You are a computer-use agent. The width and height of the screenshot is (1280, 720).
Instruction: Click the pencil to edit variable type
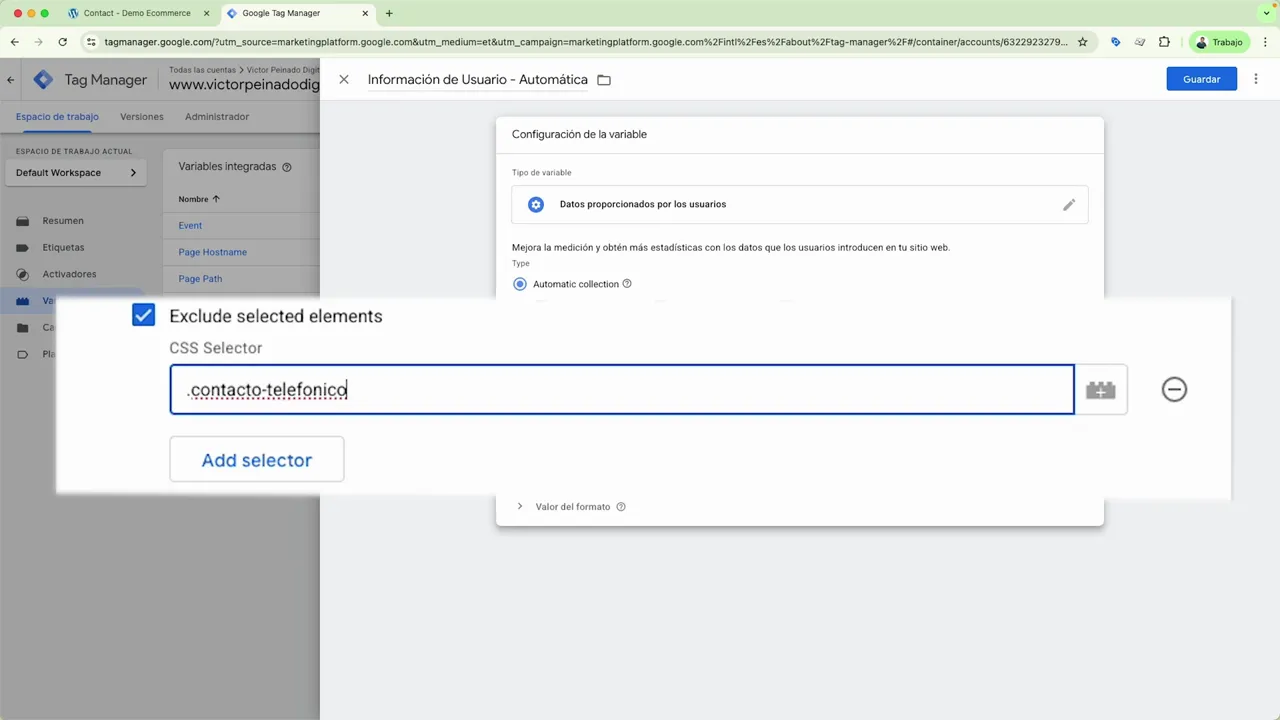1068,204
